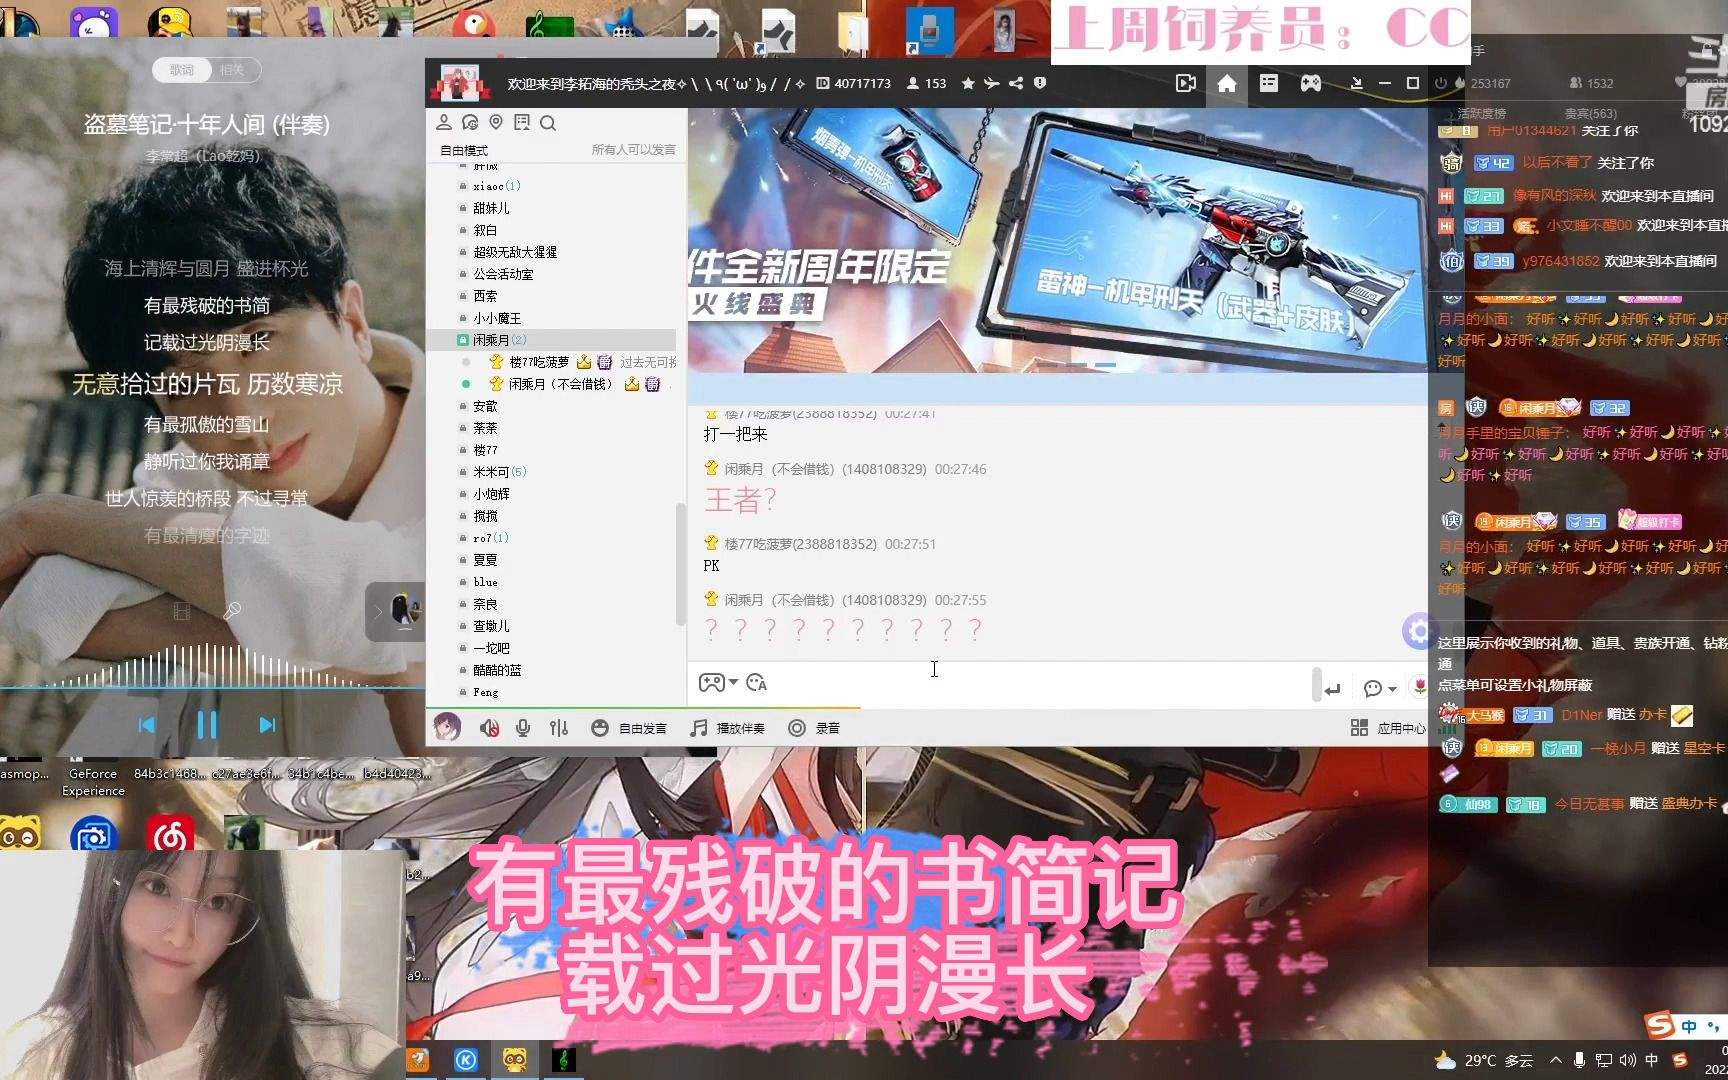
Task: Search channel members with the magnifier icon
Action: [x=548, y=122]
